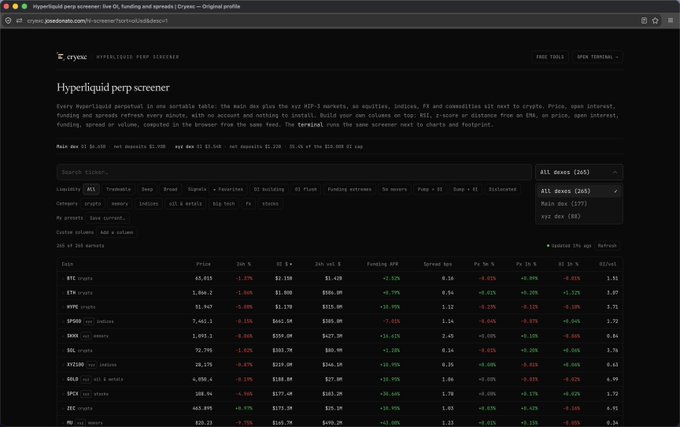Filter by 'oil & metals' category
Viewport: 680px width, 427px height.
(185, 204)
